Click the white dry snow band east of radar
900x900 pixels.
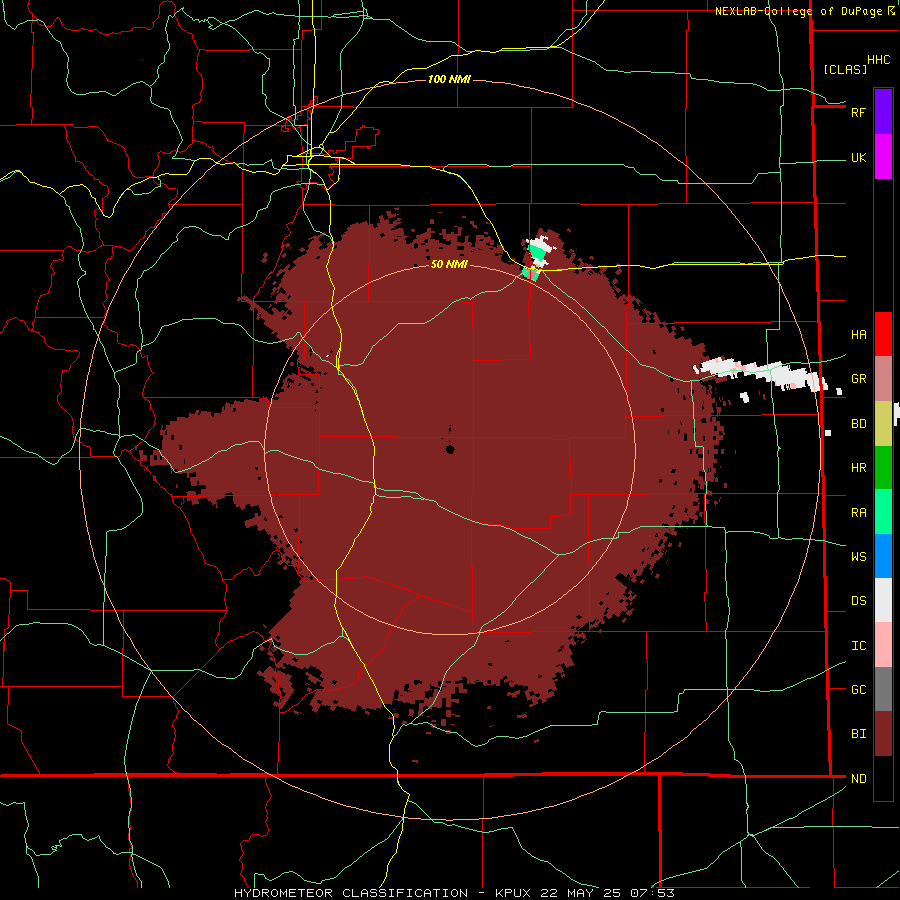(x=761, y=372)
